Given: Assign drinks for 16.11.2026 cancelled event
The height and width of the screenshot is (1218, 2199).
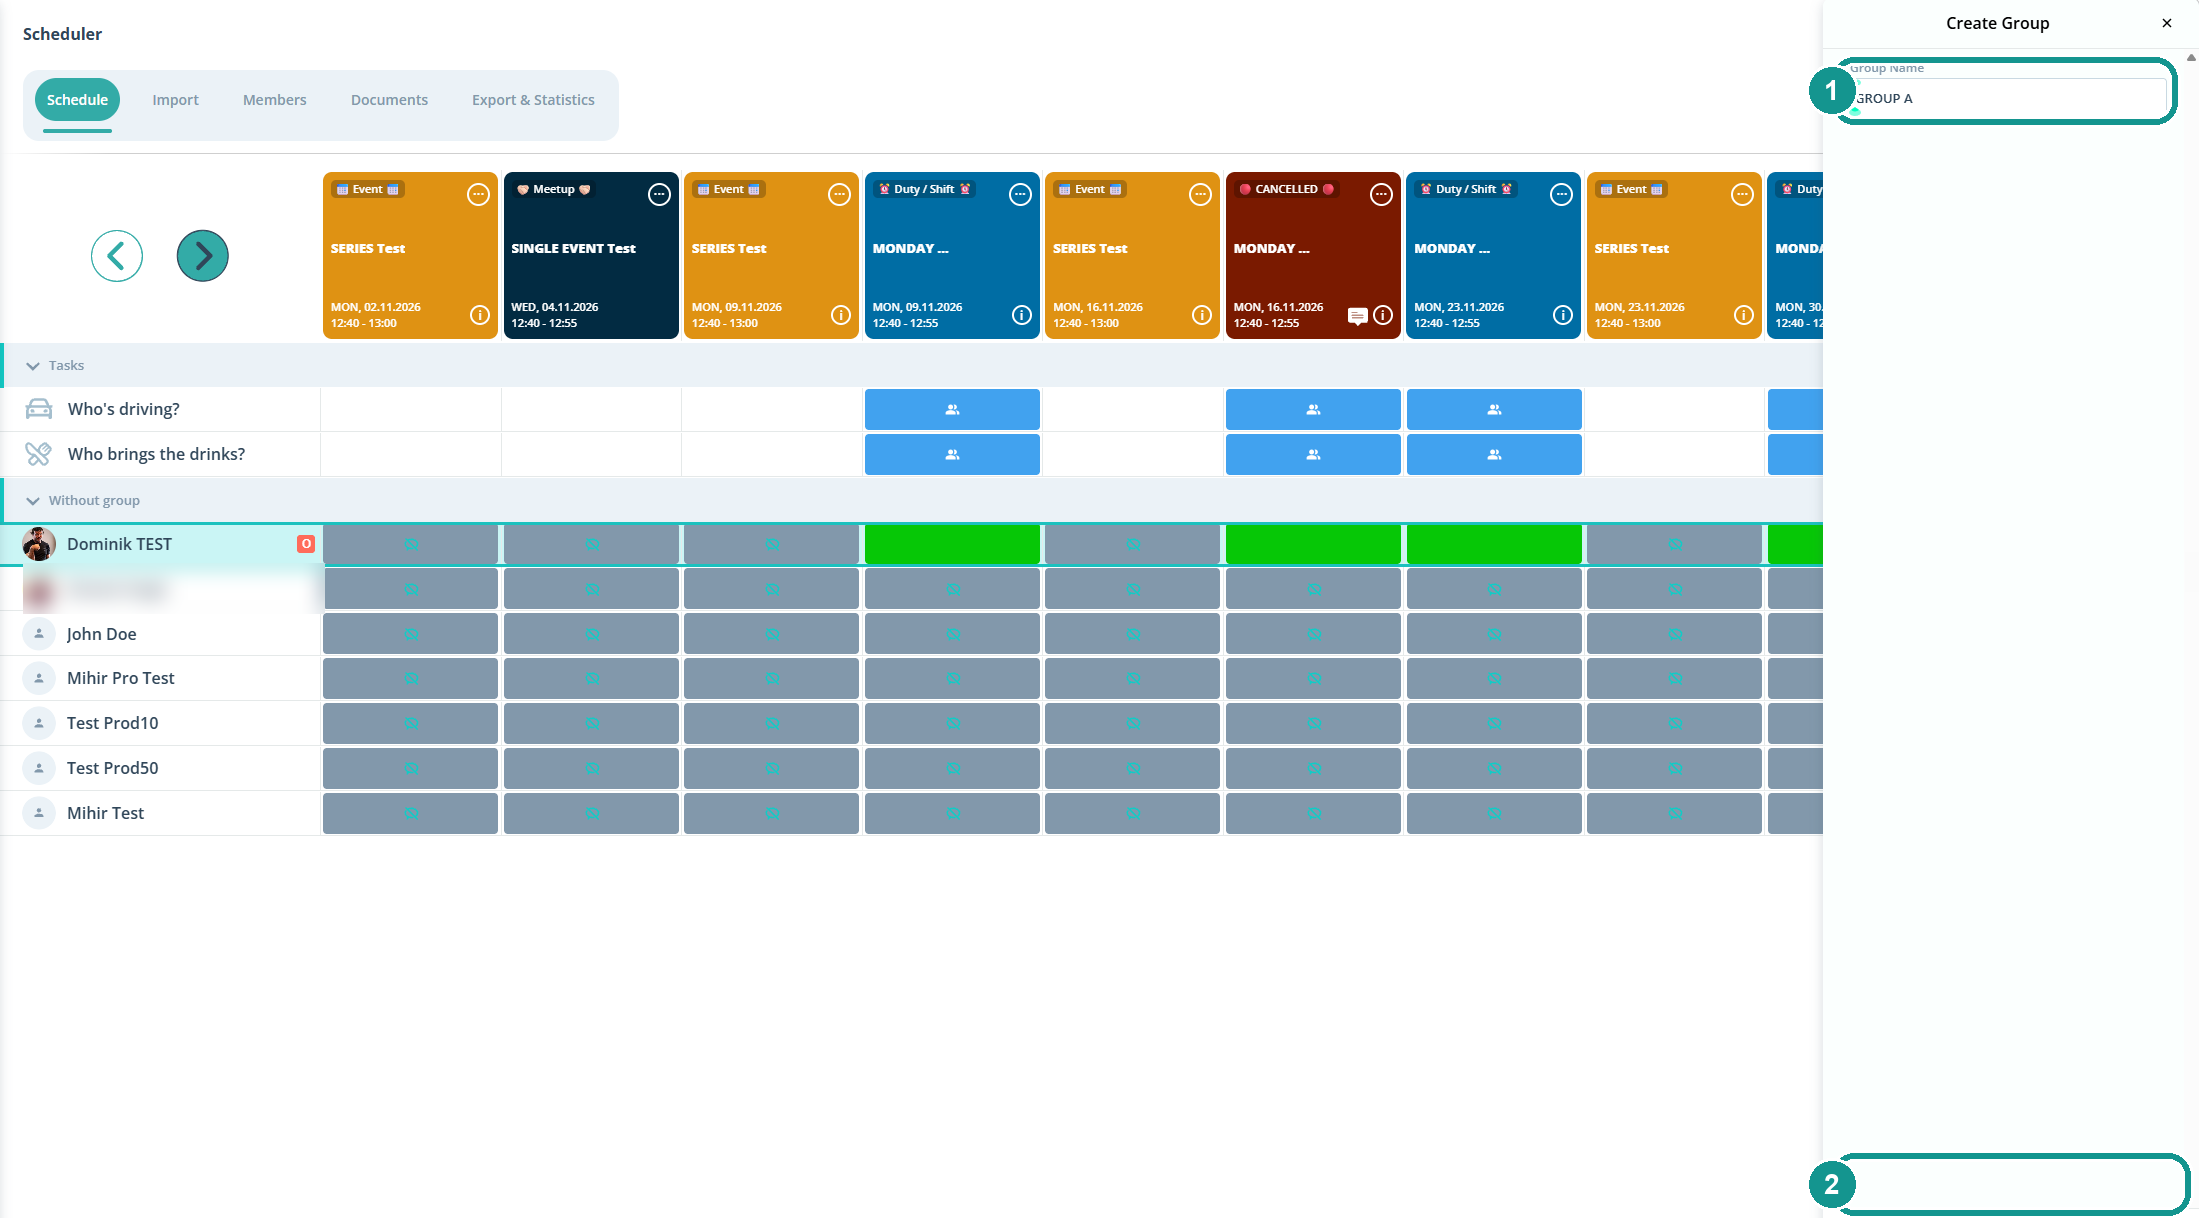Looking at the screenshot, I should (1313, 454).
